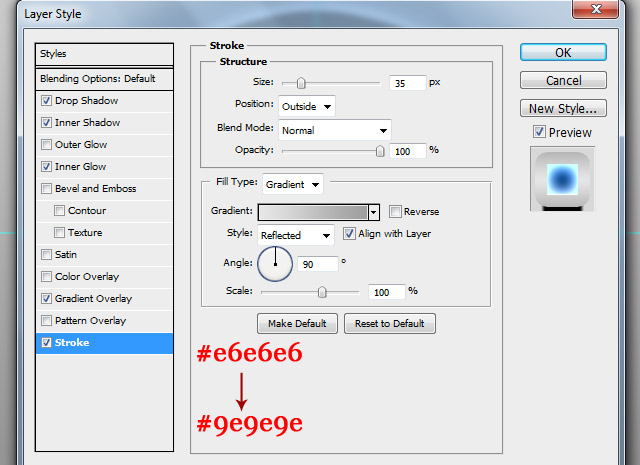Open the gradient swatch editor
640x465 pixels.
(x=313, y=212)
